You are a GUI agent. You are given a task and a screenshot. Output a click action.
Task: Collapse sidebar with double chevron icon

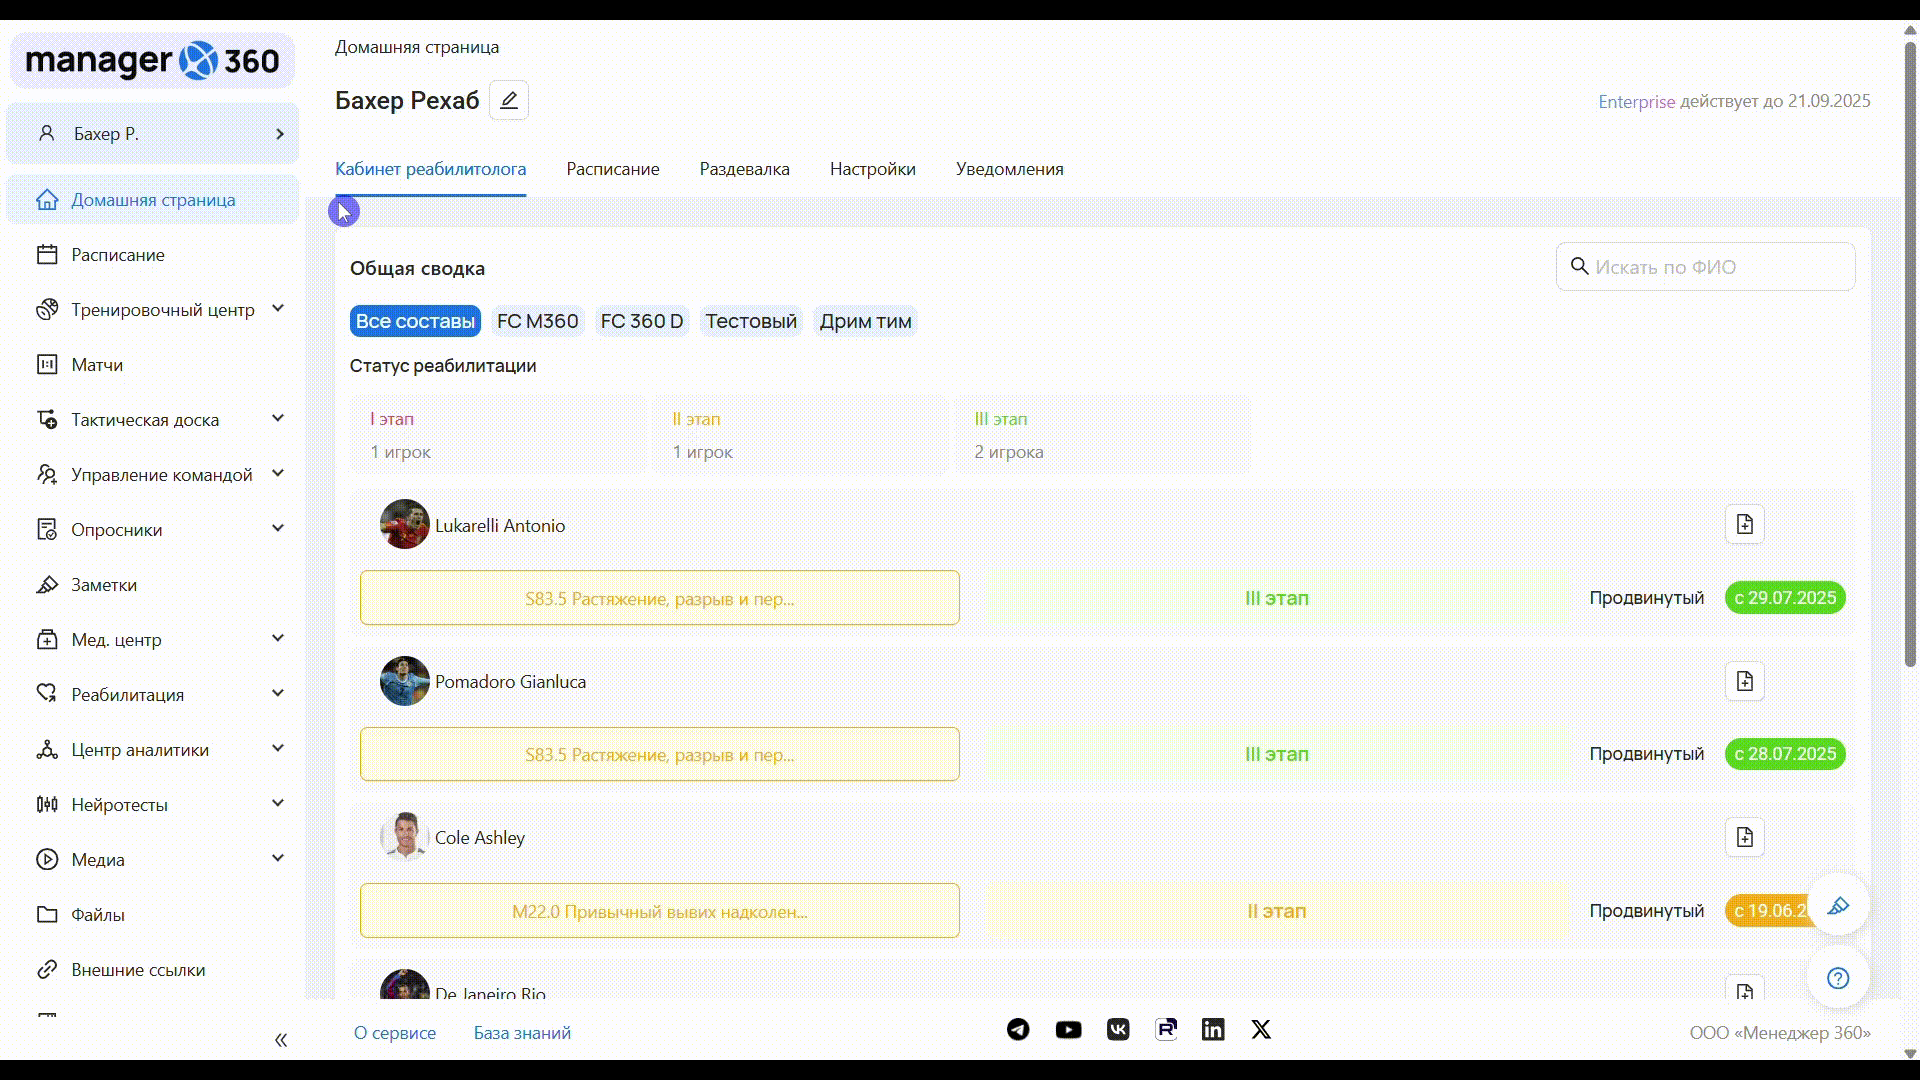(281, 1040)
